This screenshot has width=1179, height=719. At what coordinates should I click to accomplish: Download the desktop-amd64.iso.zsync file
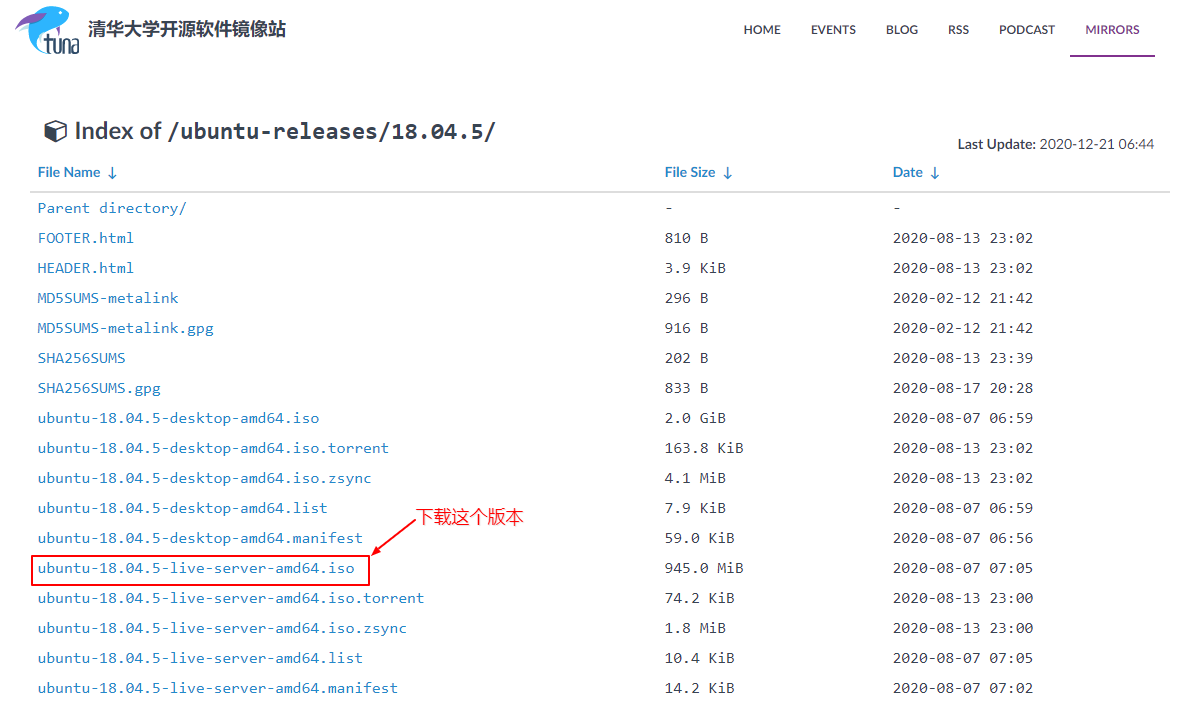click(x=205, y=478)
